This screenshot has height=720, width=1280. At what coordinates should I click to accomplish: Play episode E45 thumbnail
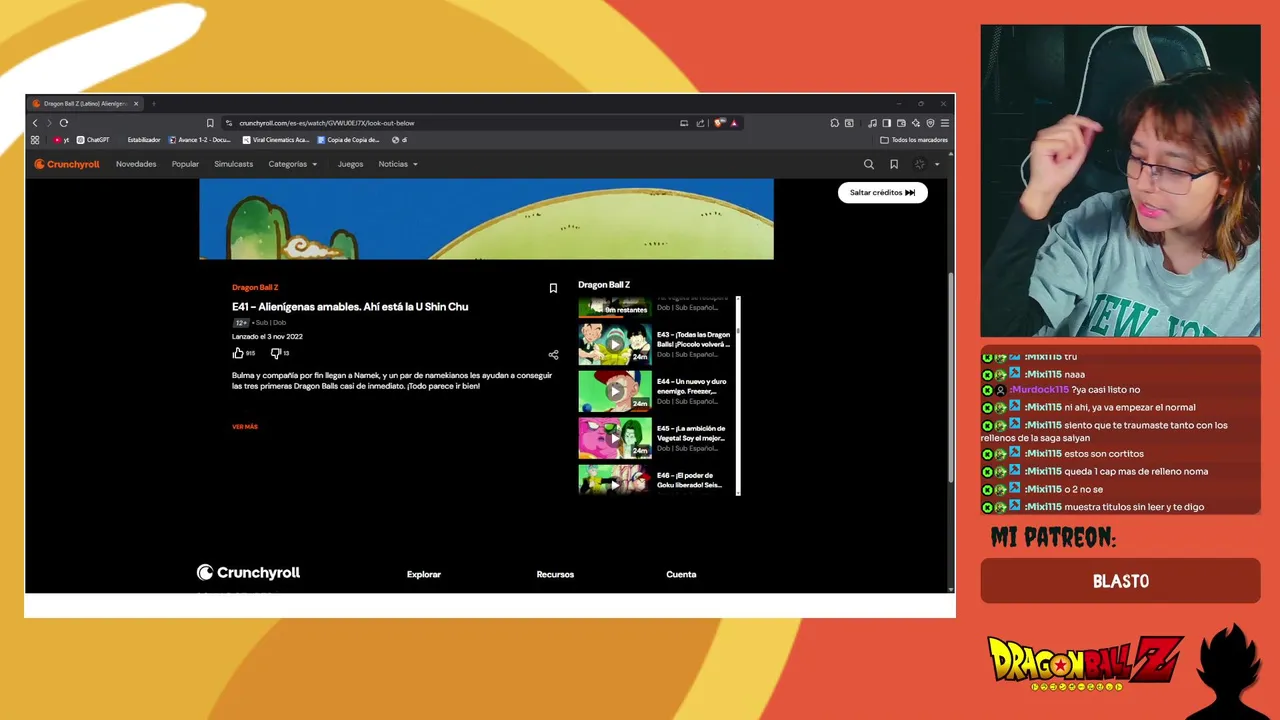(x=615, y=438)
